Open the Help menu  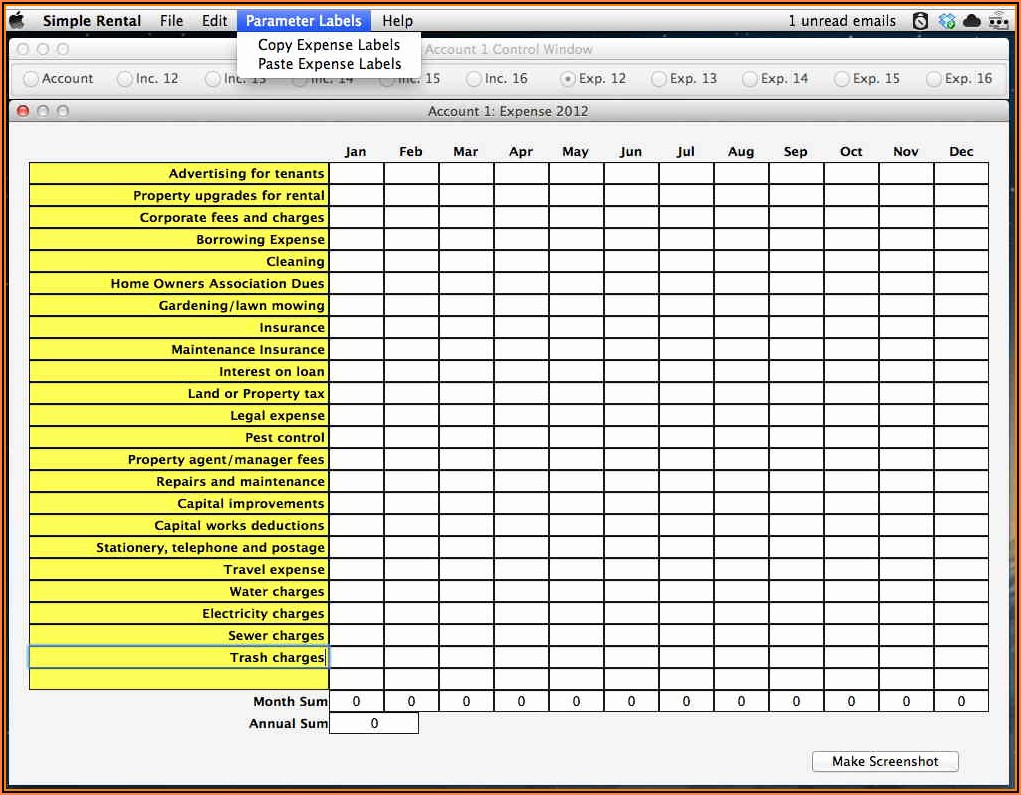(x=397, y=20)
